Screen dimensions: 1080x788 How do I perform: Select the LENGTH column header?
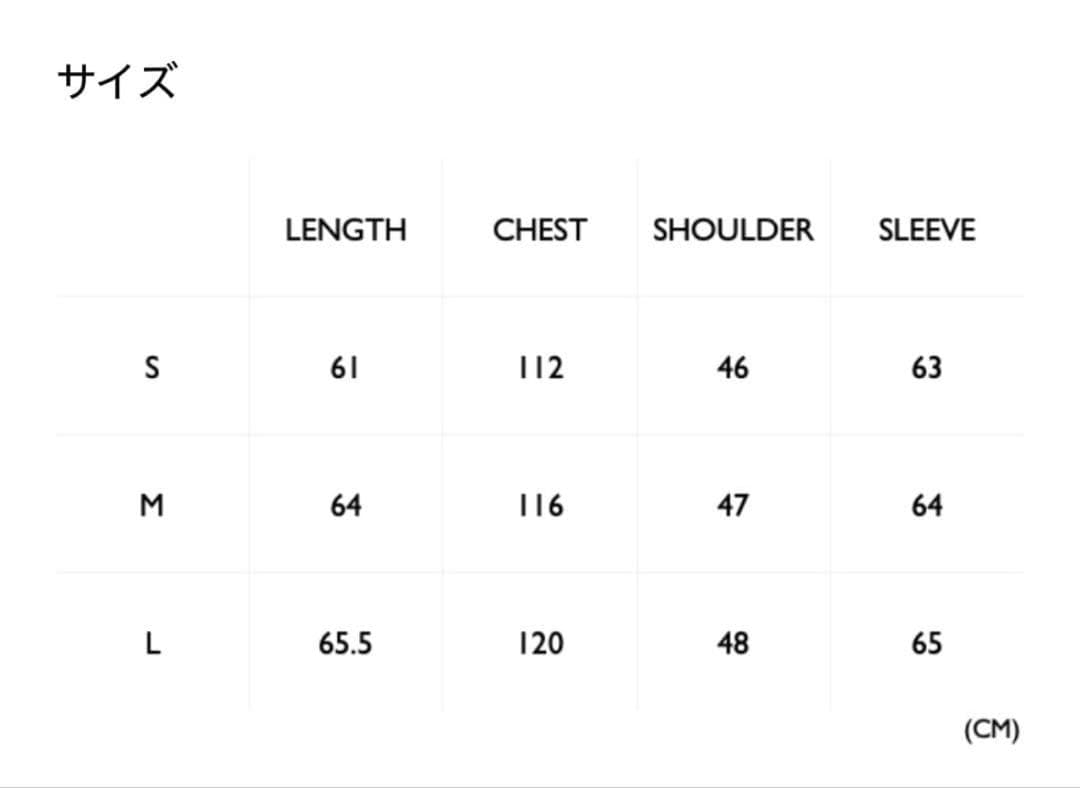pyautogui.click(x=346, y=230)
